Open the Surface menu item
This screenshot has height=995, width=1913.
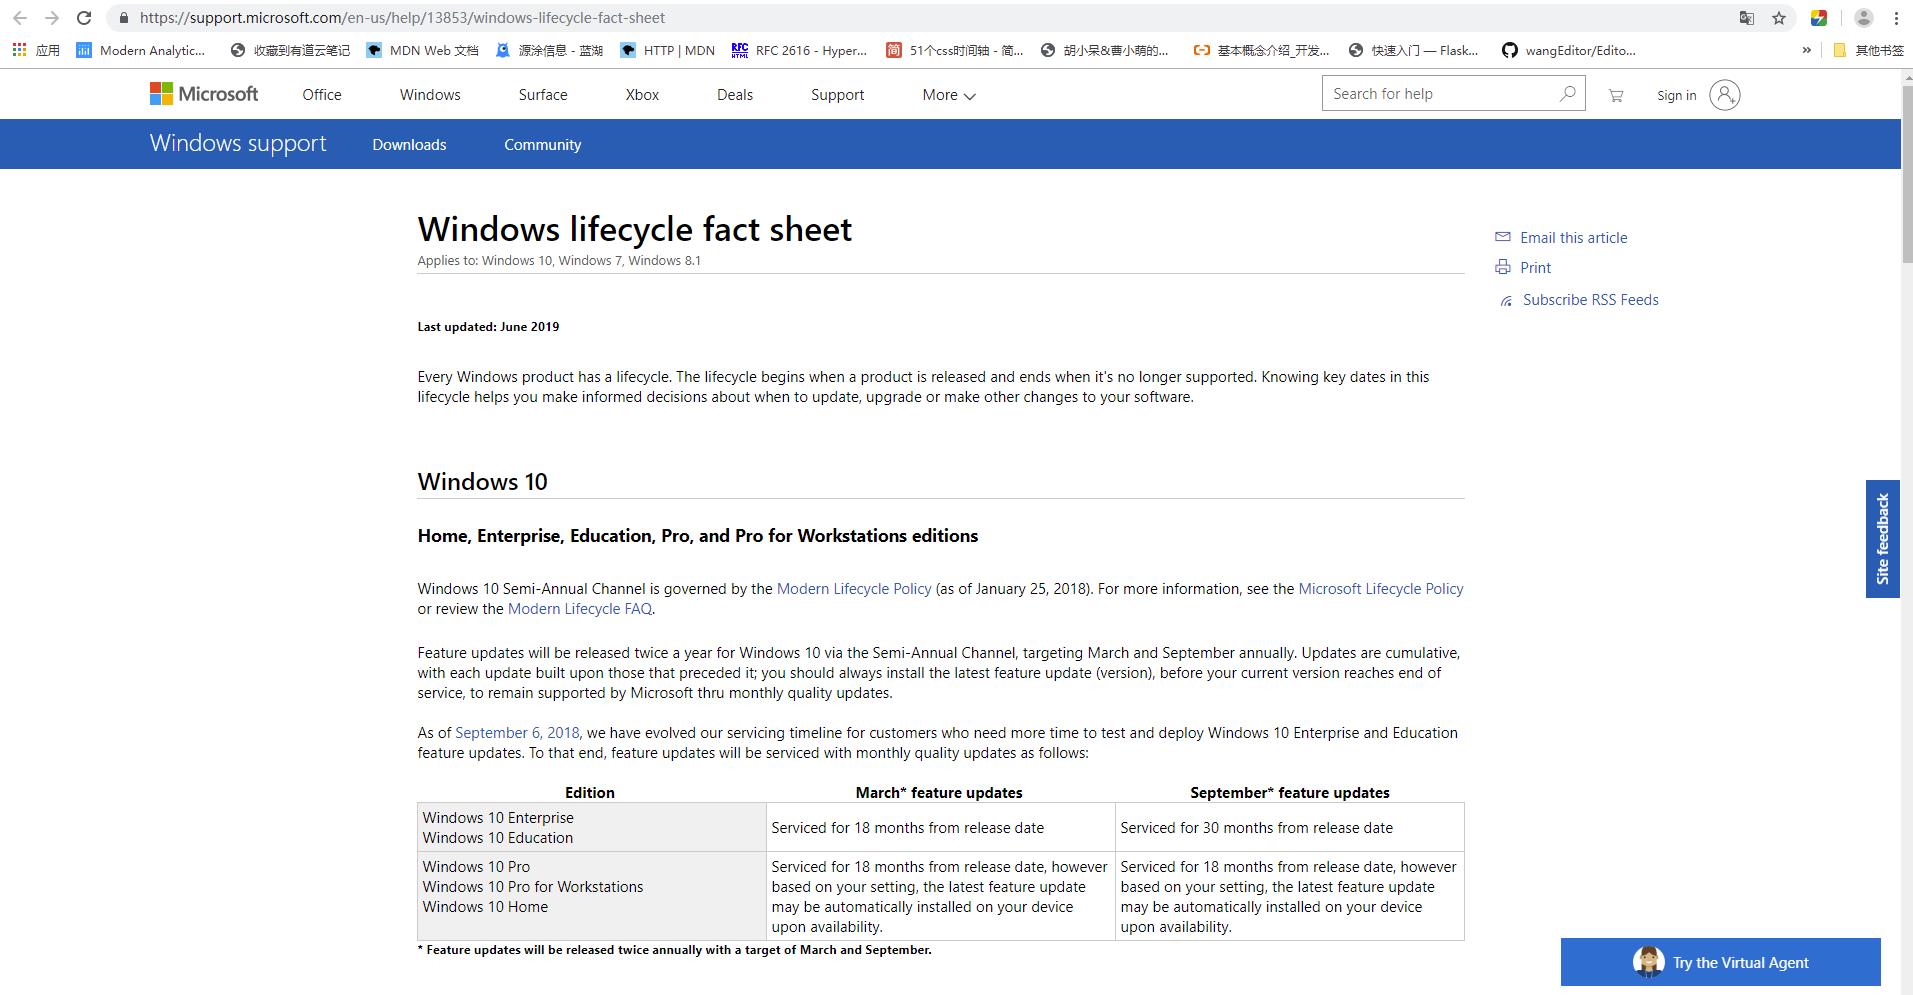(543, 95)
